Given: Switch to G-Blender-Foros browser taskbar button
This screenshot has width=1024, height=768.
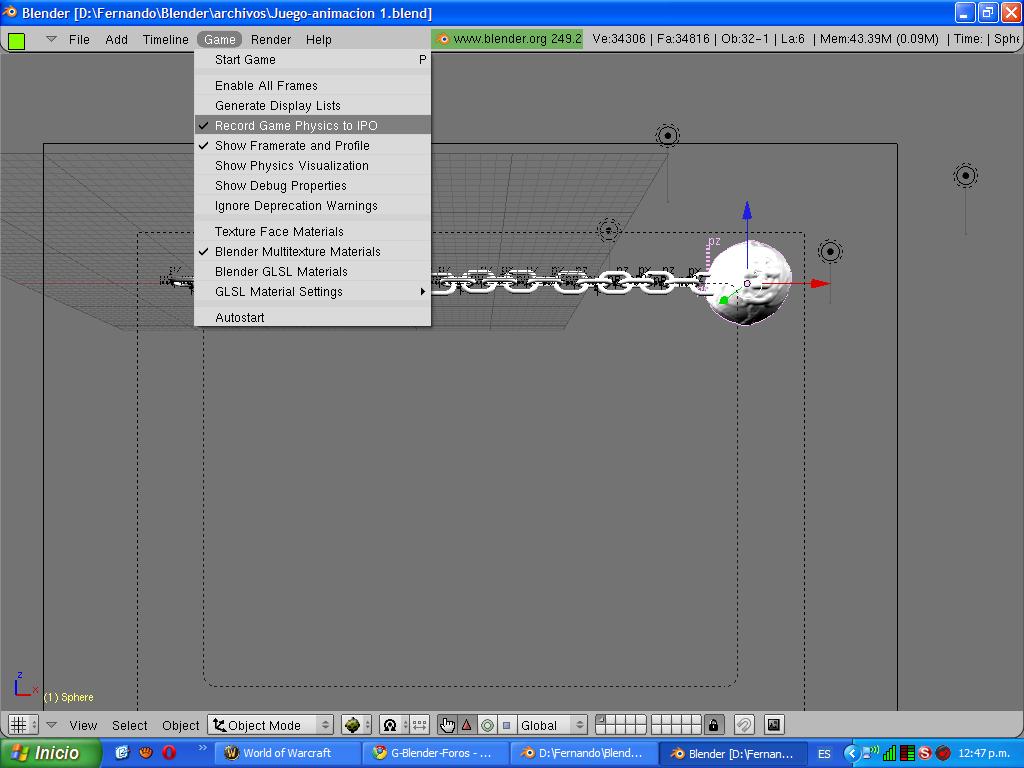Looking at the screenshot, I should (434, 753).
